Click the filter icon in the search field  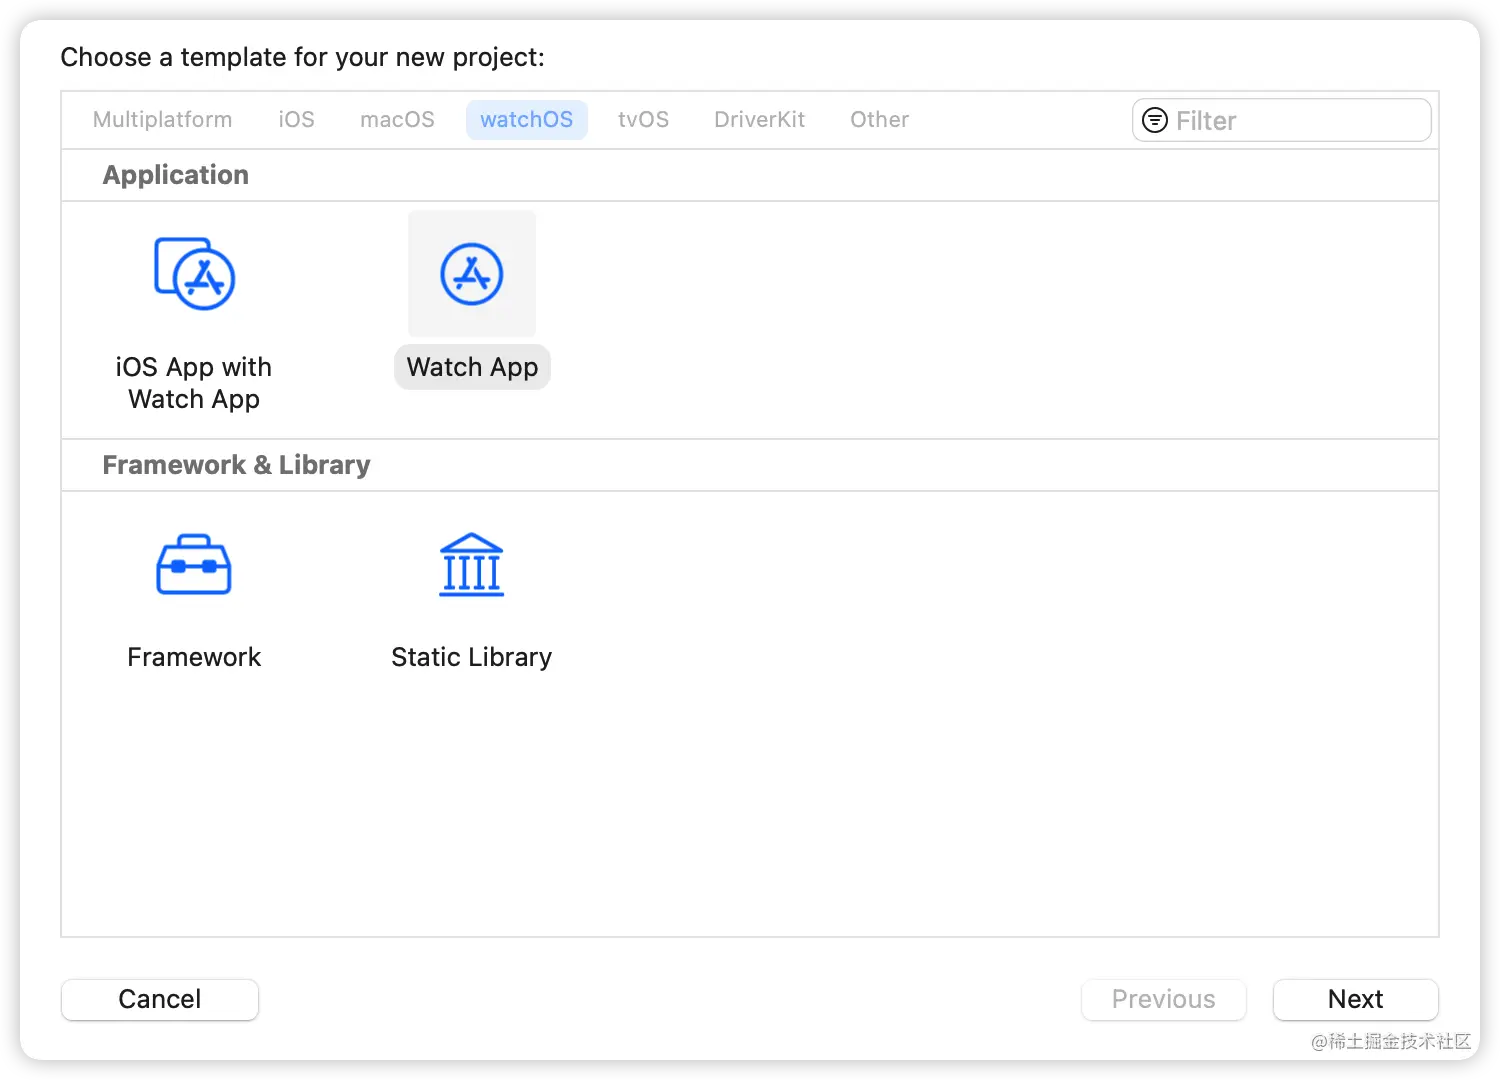coord(1155,120)
